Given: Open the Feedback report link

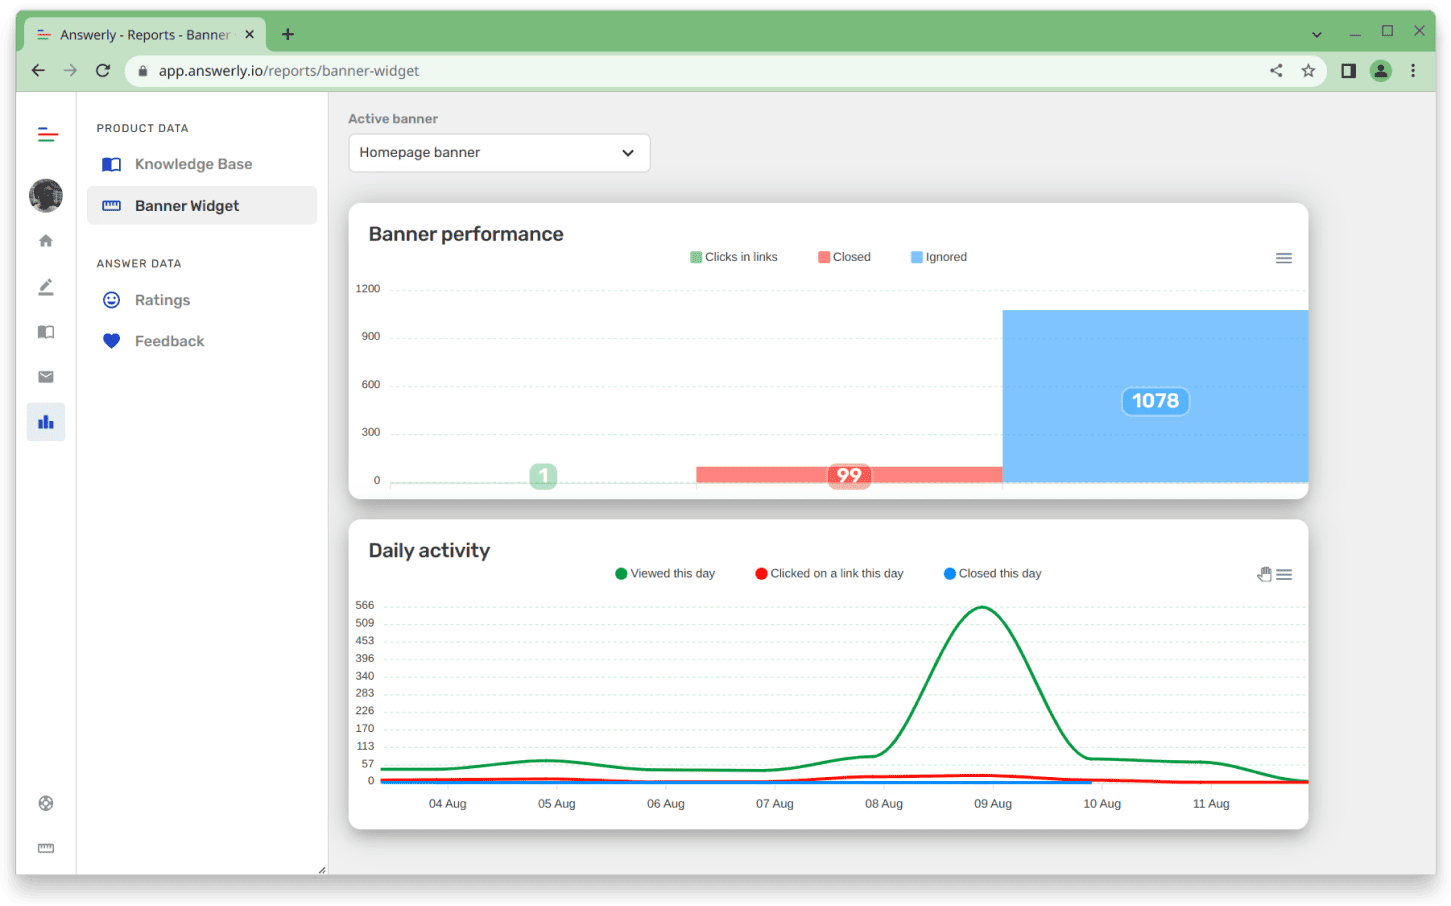Looking at the screenshot, I should (169, 341).
